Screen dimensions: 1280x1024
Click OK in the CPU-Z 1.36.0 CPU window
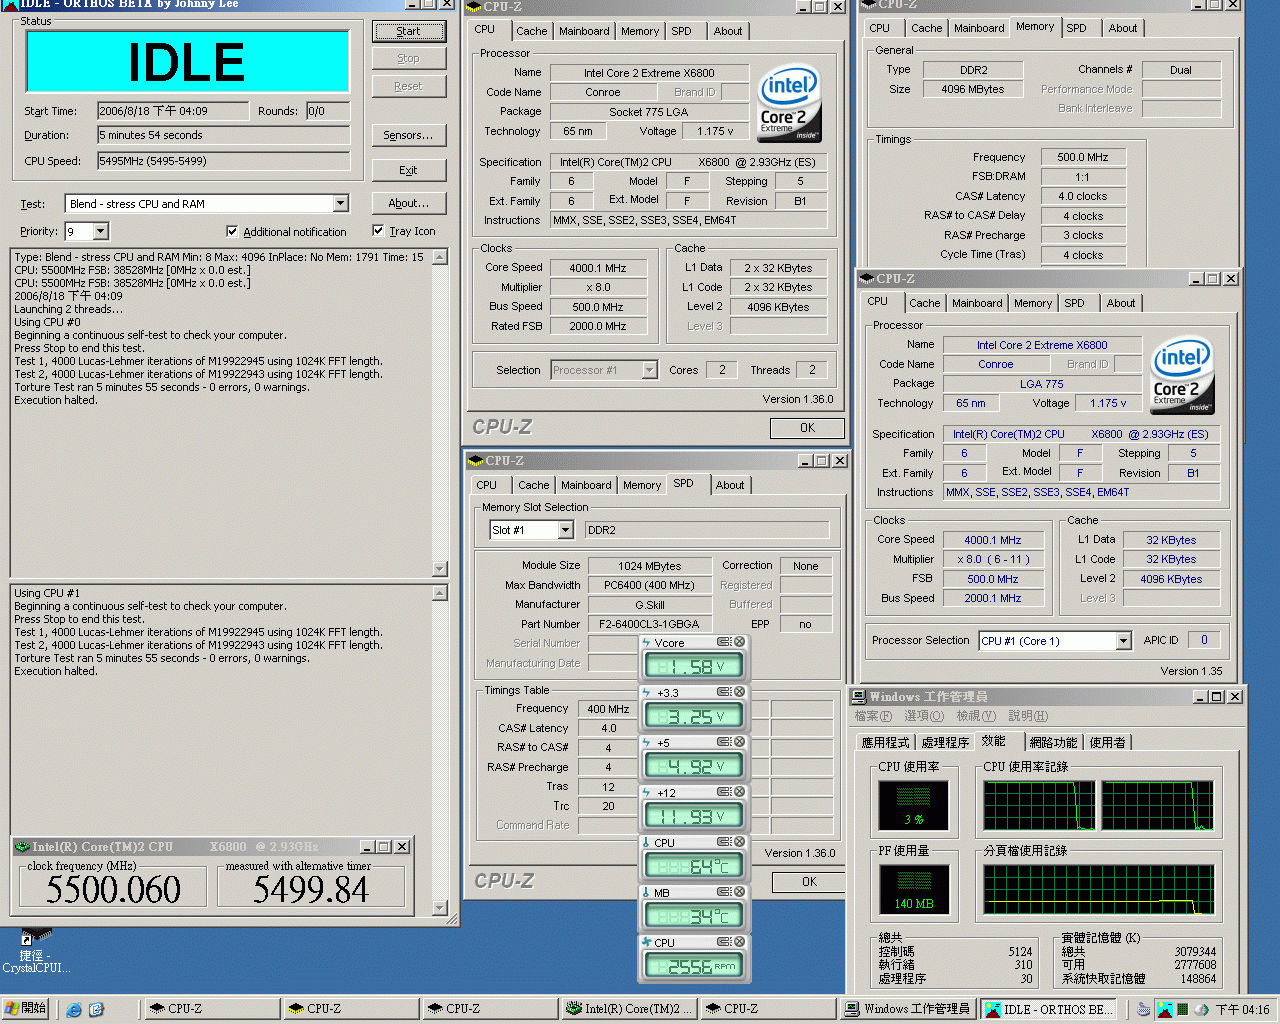click(807, 428)
